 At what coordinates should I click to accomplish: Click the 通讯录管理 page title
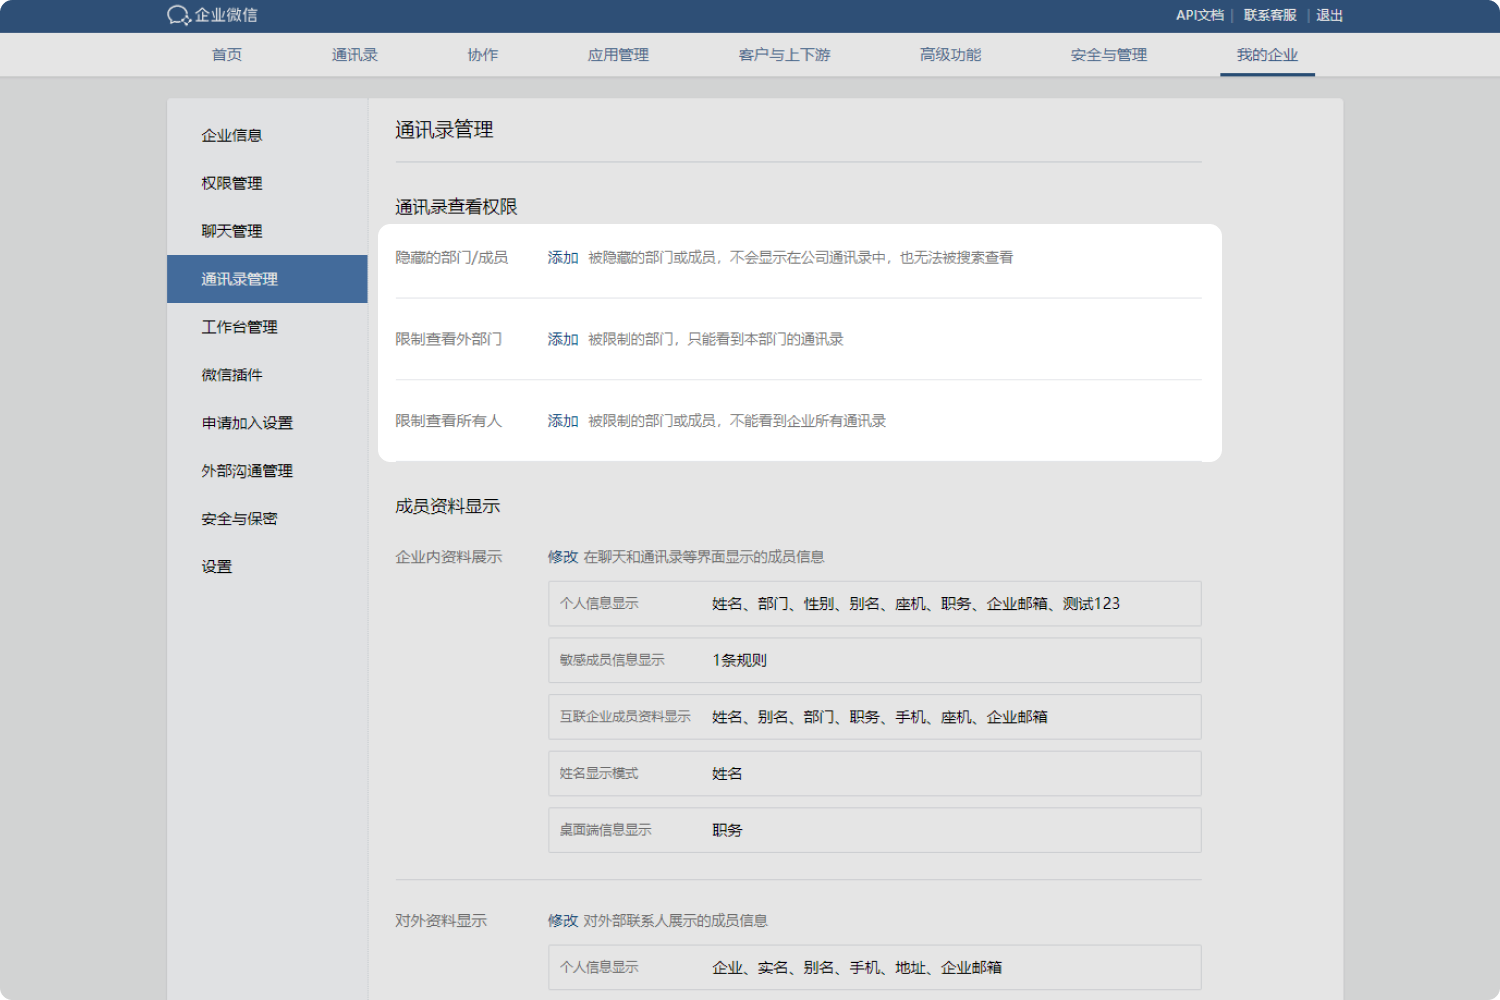click(444, 130)
